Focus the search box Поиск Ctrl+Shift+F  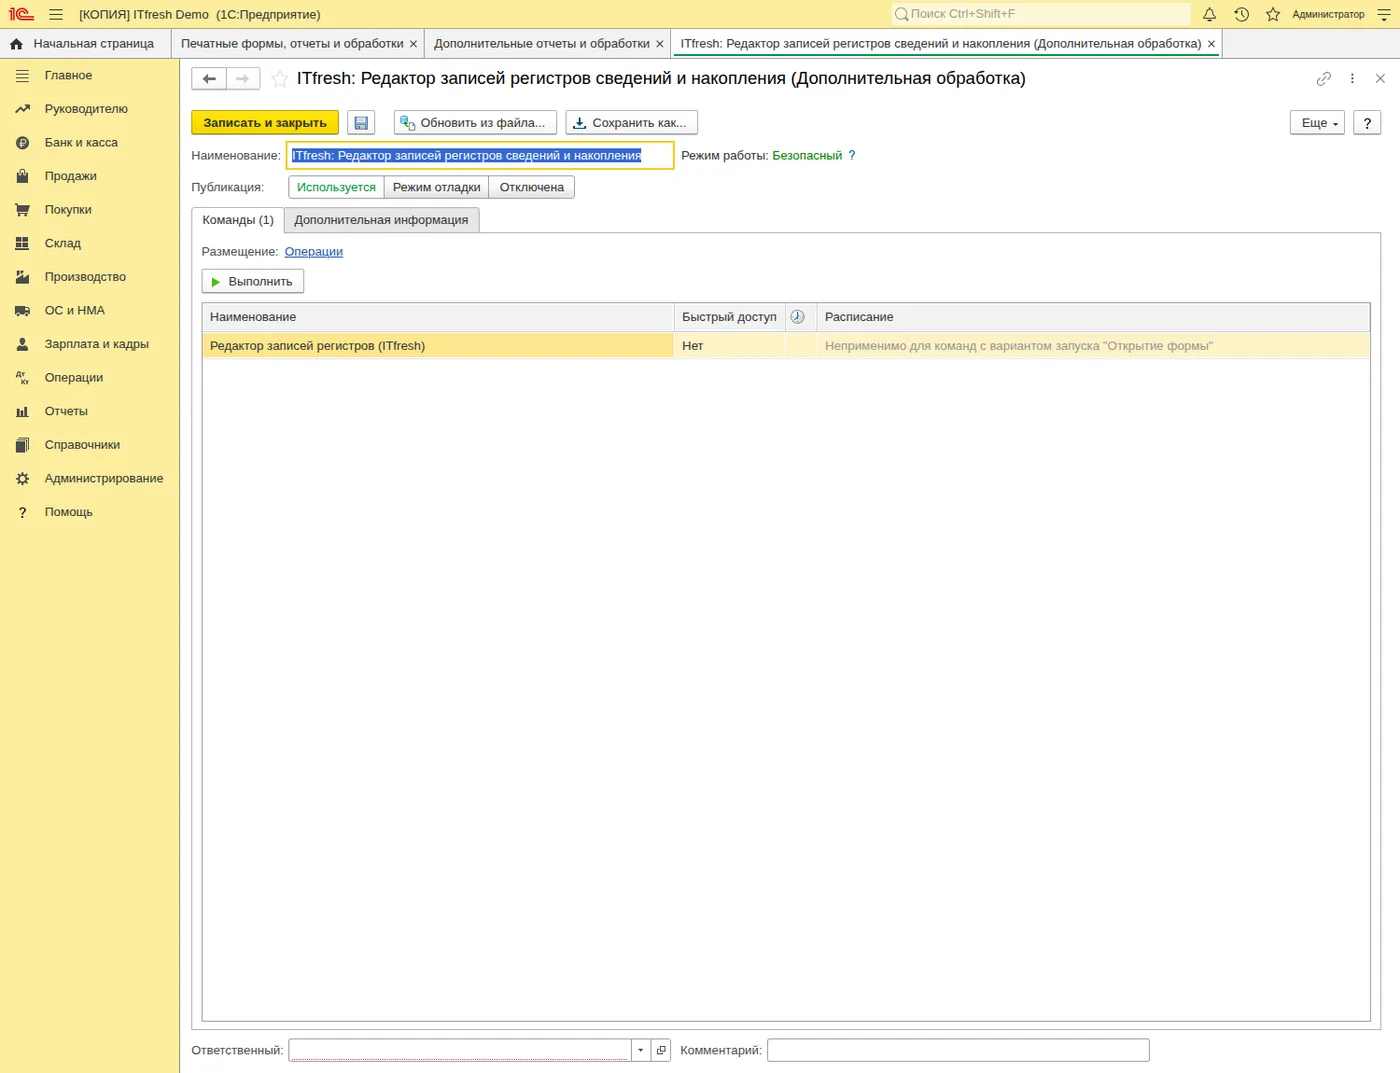[1041, 14]
